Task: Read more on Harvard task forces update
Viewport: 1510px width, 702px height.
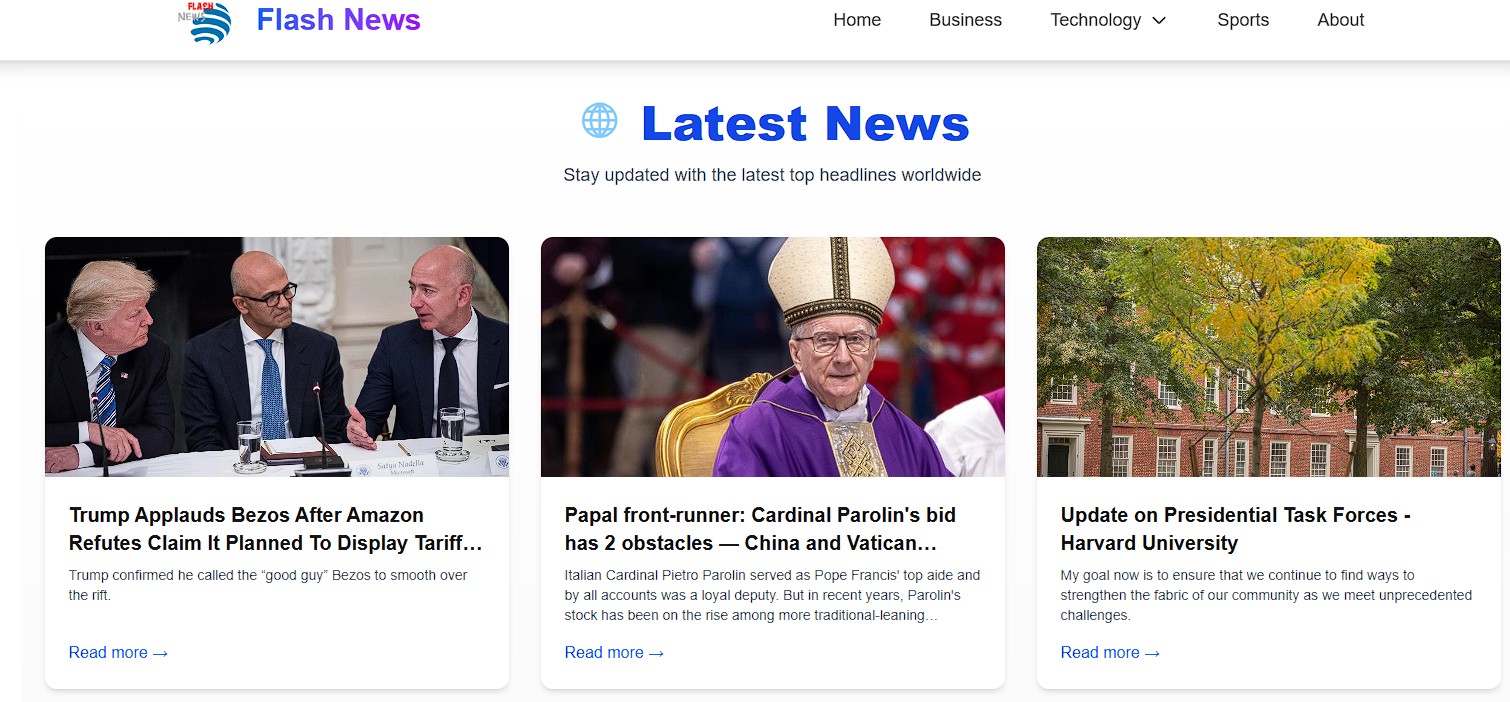Action: [1110, 653]
